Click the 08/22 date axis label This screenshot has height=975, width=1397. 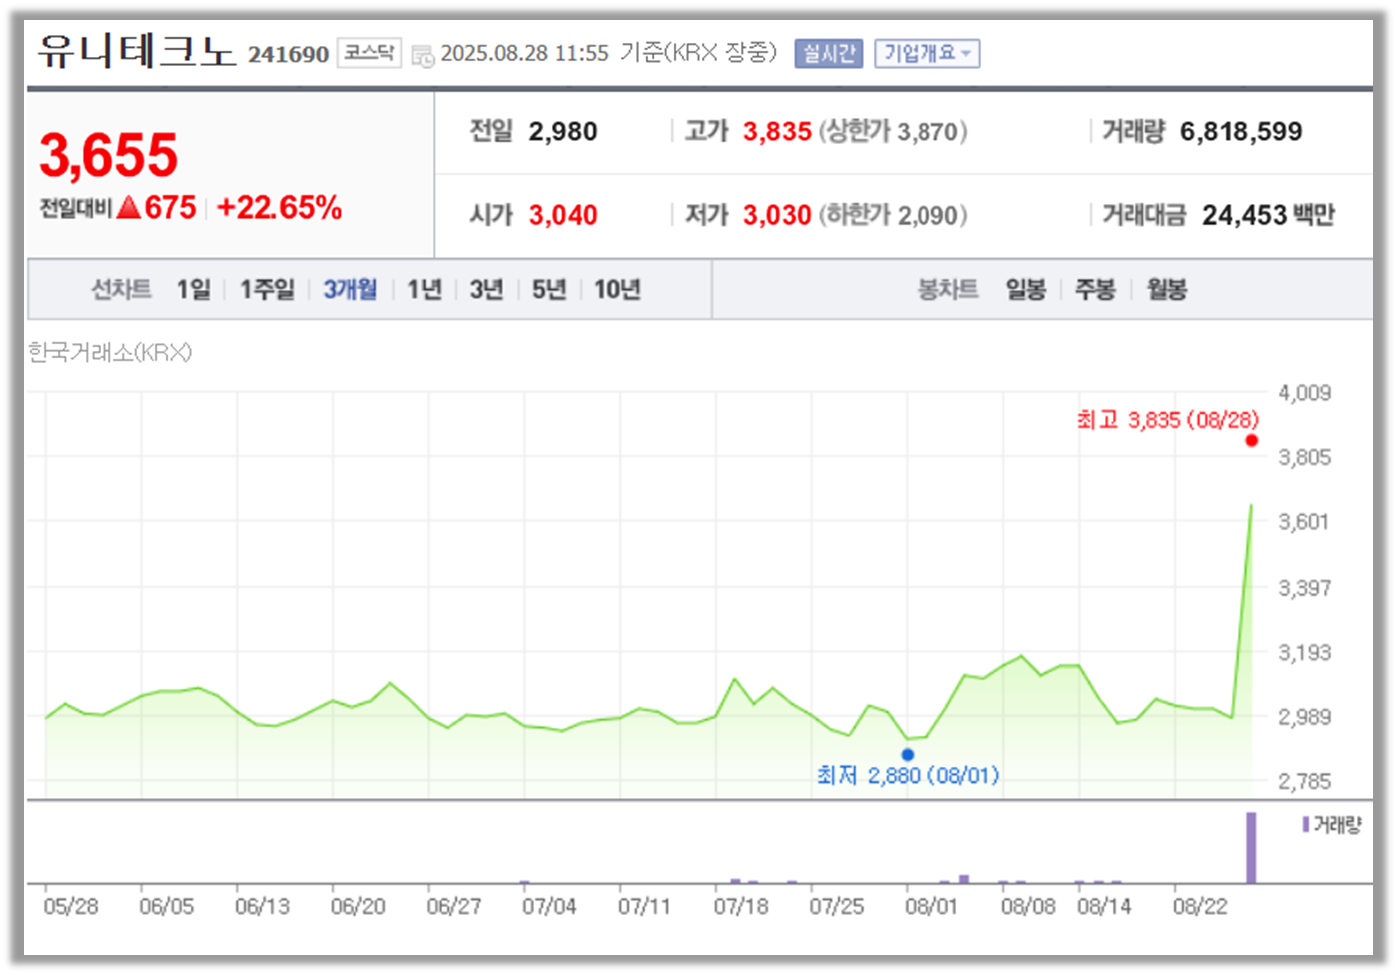(x=1200, y=907)
